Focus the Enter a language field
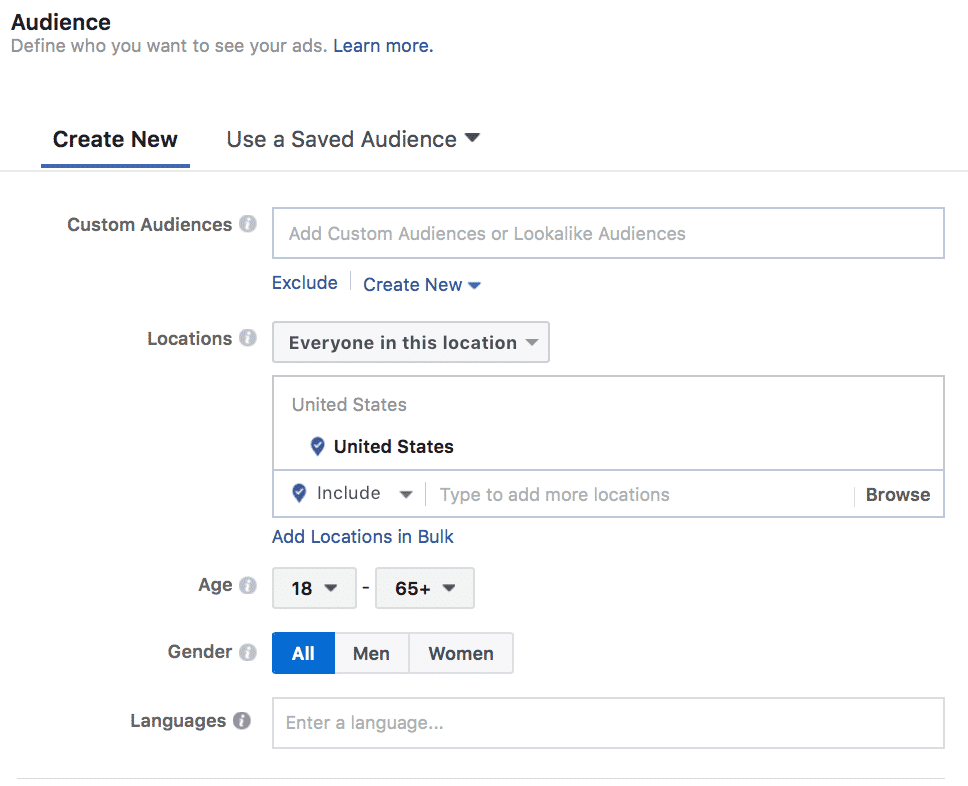The image size is (968, 786). click(x=608, y=723)
